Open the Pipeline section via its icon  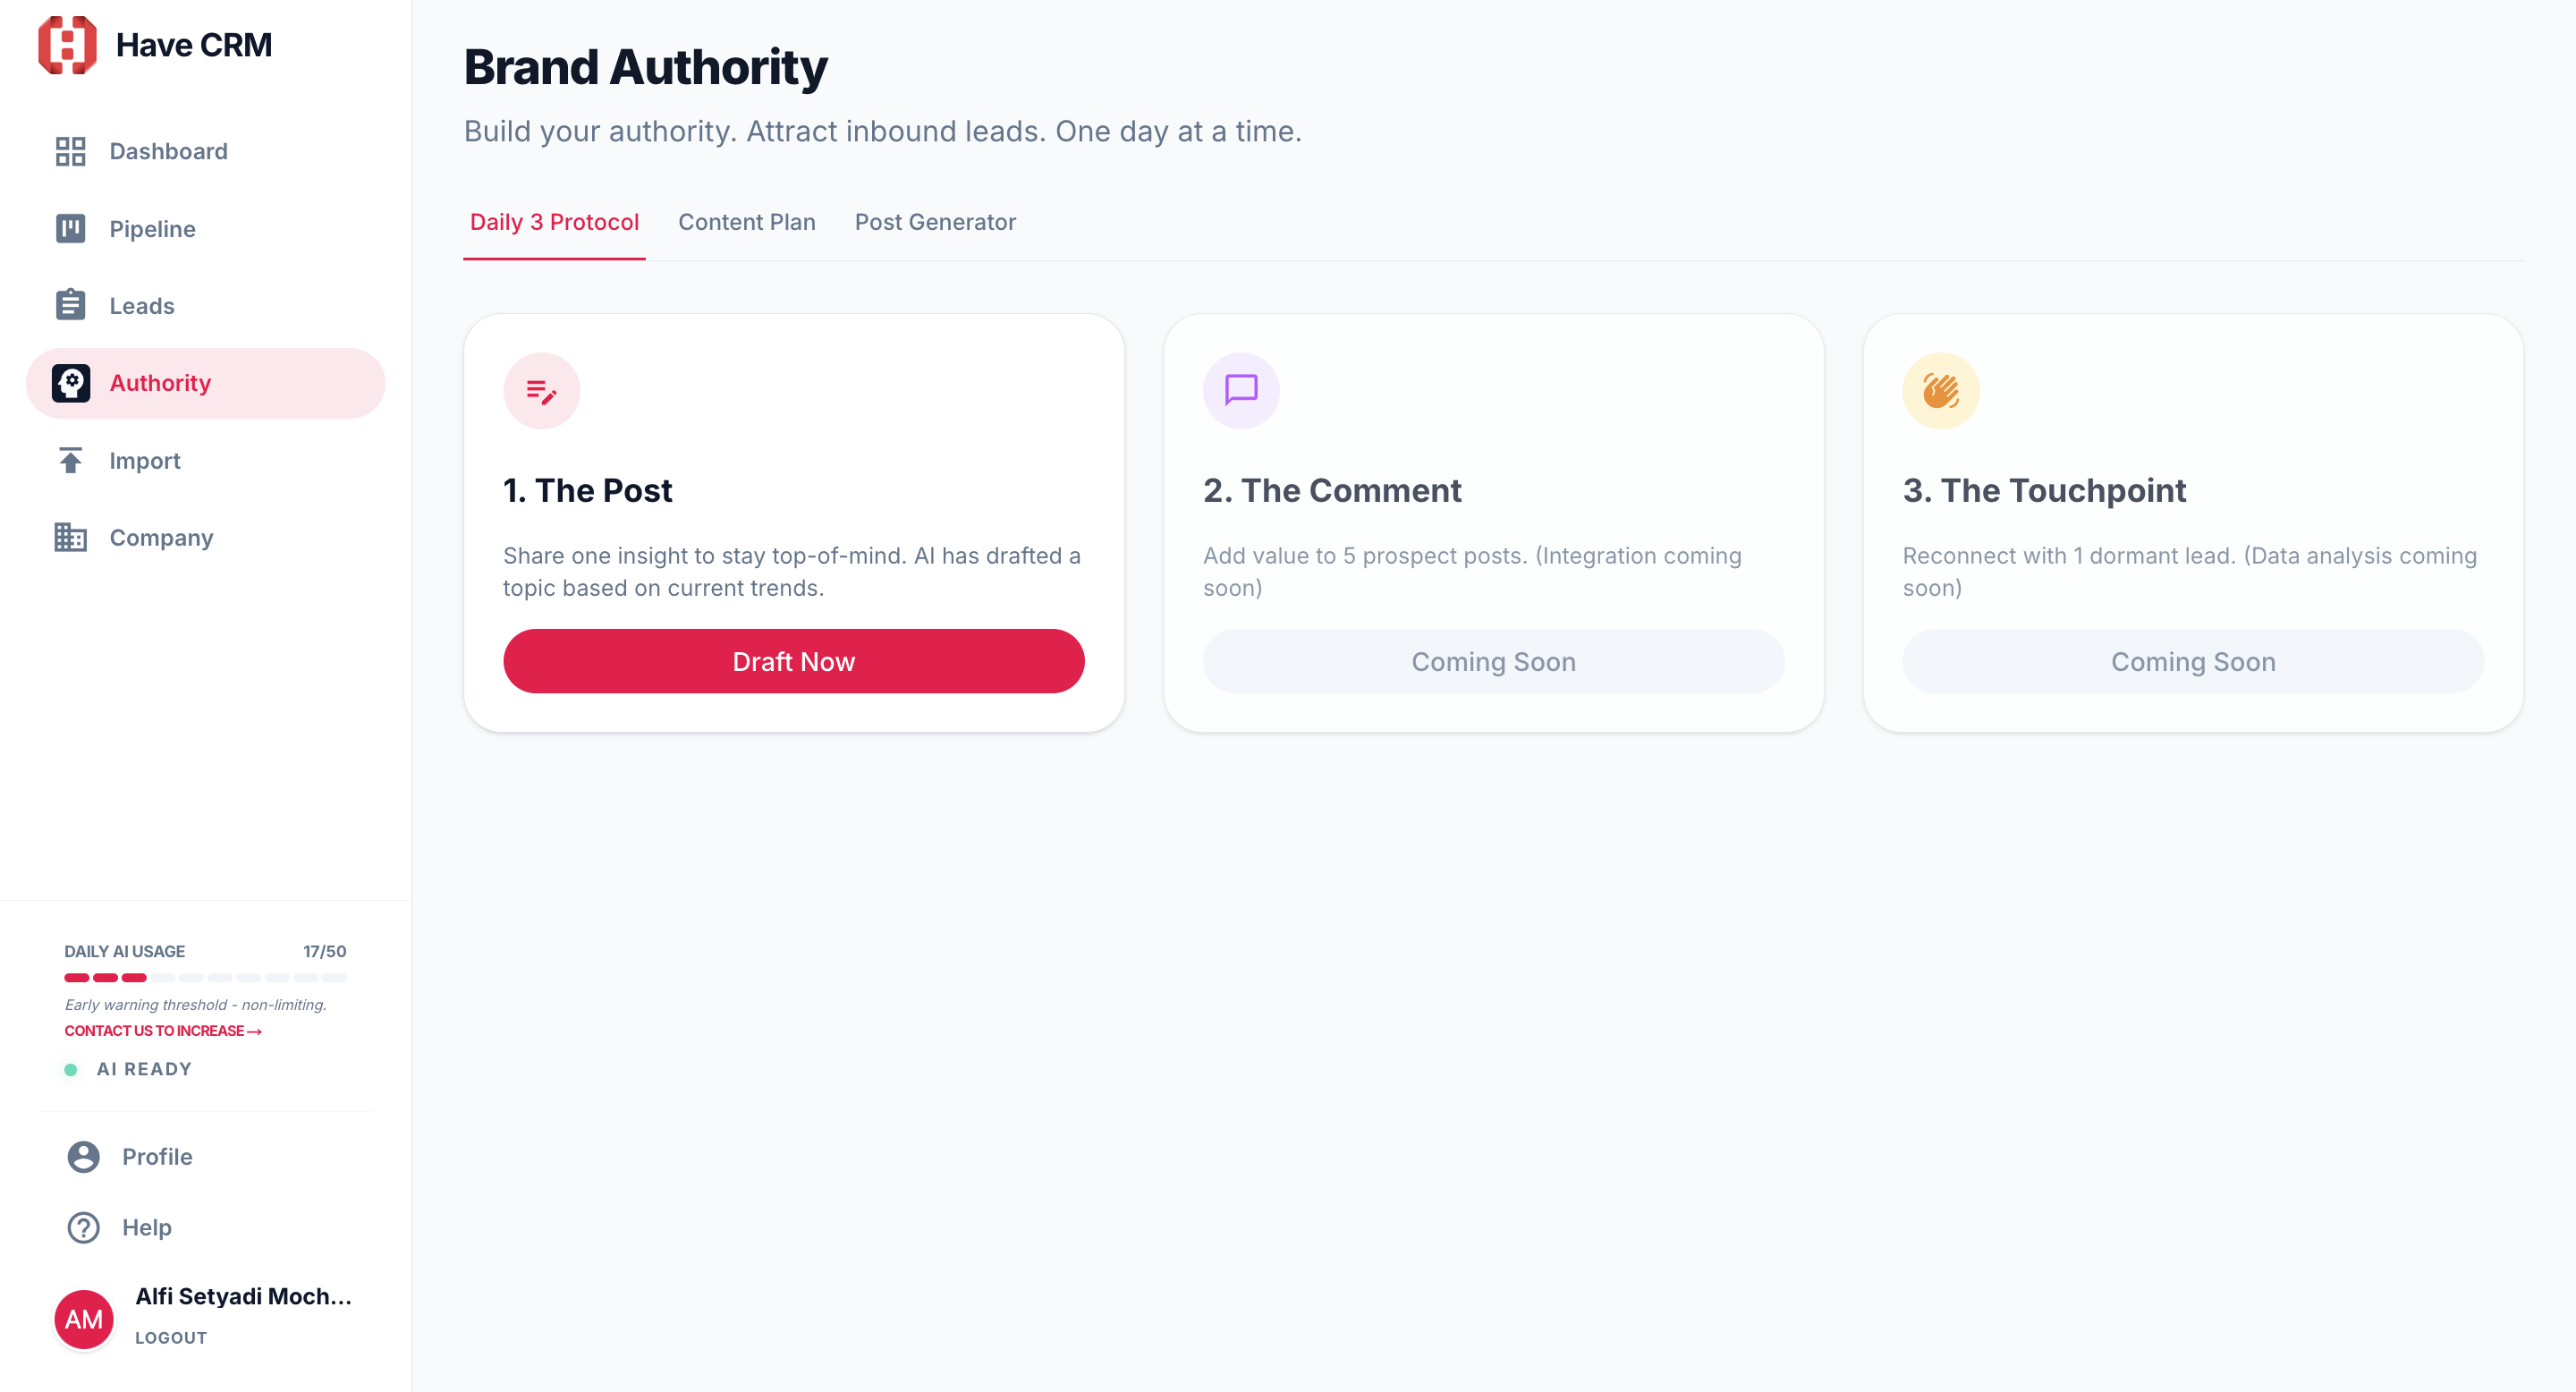pos(70,228)
